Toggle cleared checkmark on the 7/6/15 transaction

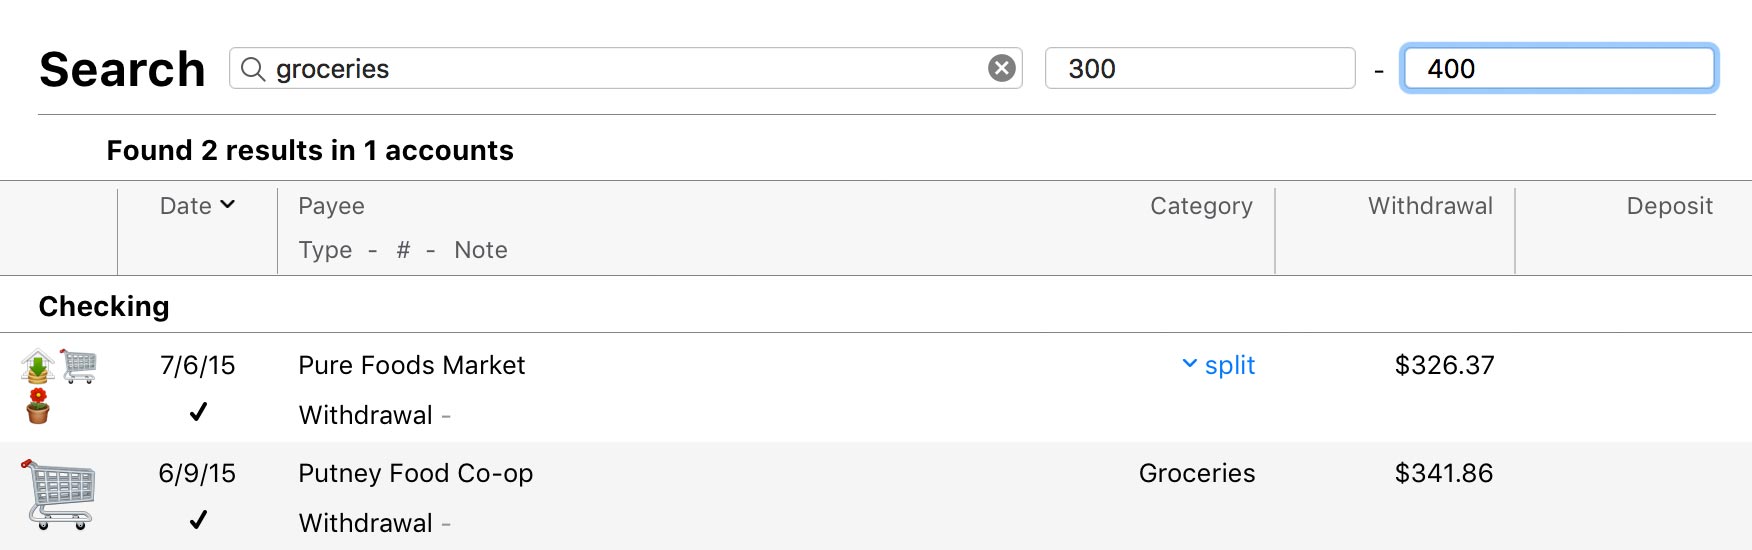tap(198, 412)
